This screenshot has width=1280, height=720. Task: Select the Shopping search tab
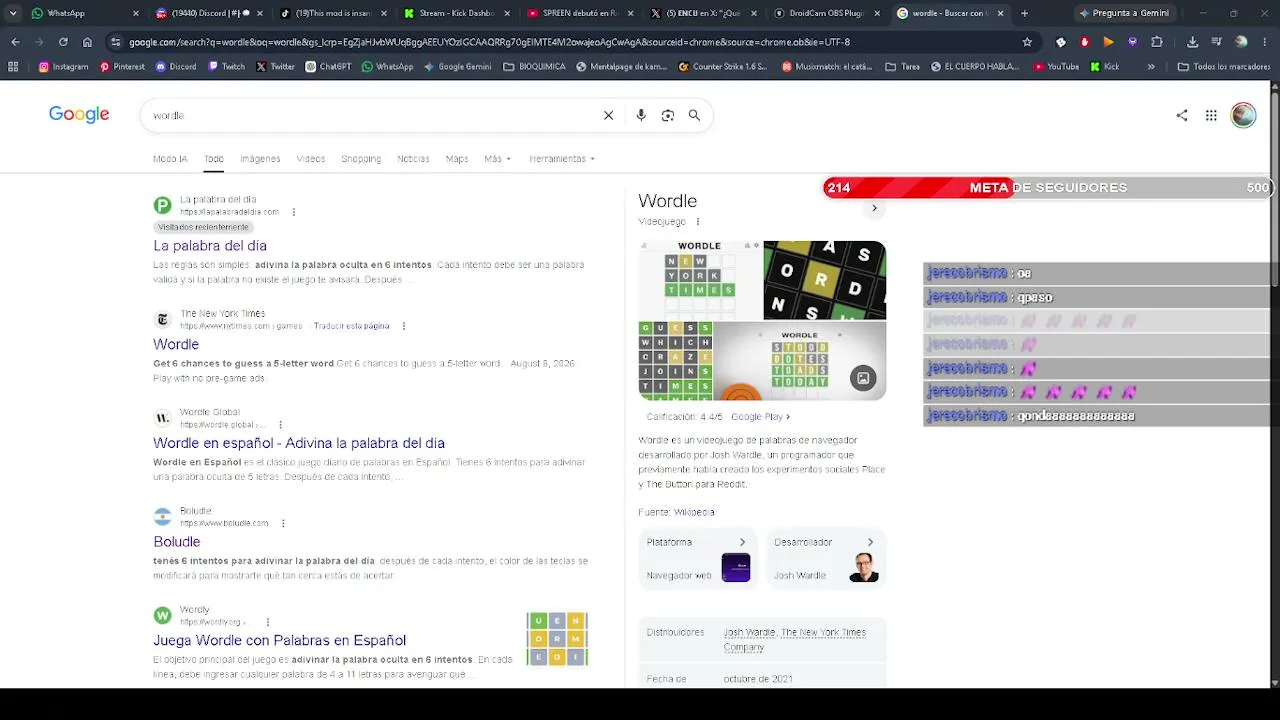[x=361, y=159]
